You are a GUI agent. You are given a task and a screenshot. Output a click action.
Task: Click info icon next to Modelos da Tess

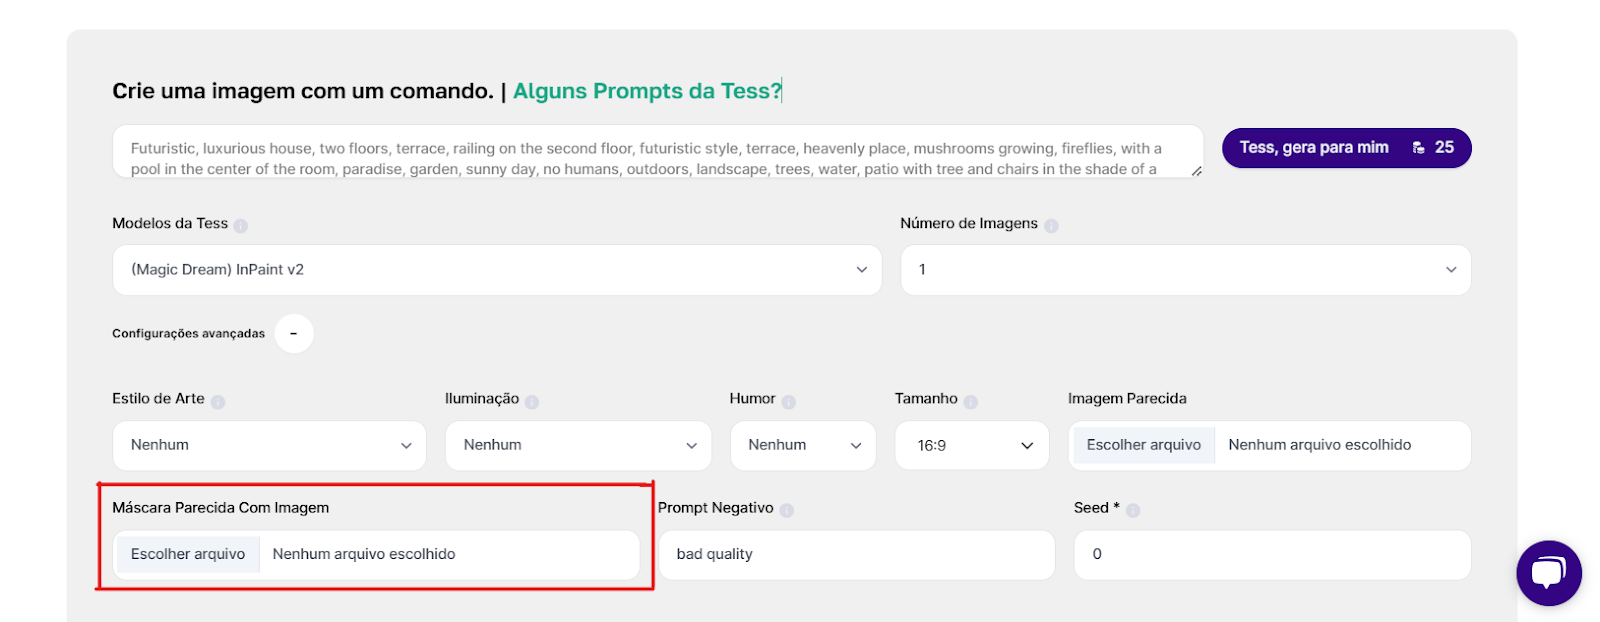click(x=241, y=226)
